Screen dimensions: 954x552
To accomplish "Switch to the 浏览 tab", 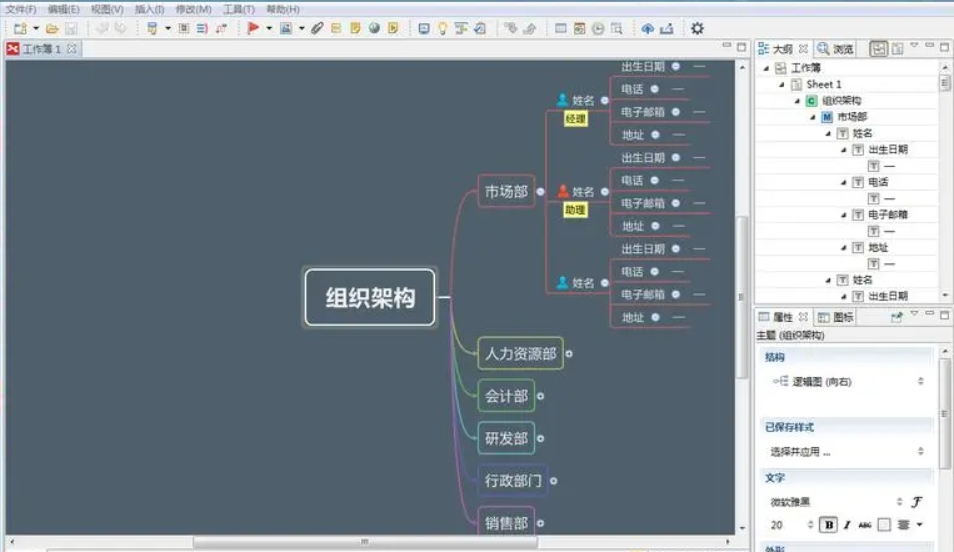I will tap(835, 49).
